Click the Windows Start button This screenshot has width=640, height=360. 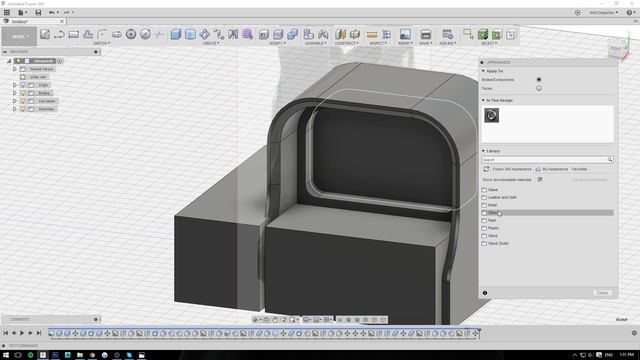(6, 355)
